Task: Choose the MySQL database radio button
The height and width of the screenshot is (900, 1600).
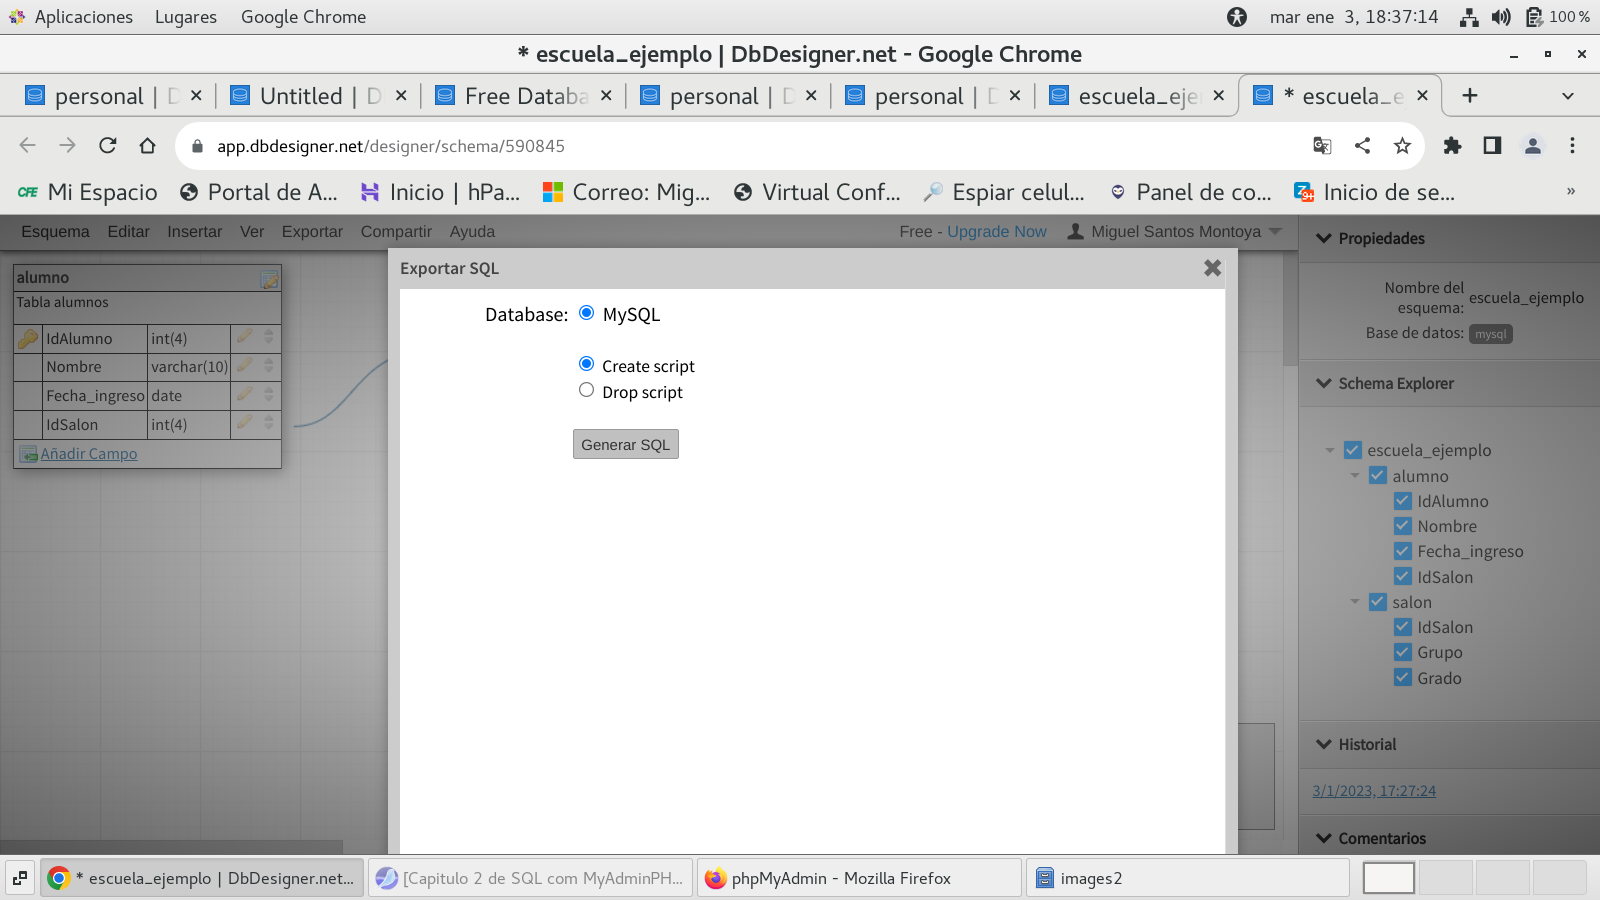Action: click(586, 313)
